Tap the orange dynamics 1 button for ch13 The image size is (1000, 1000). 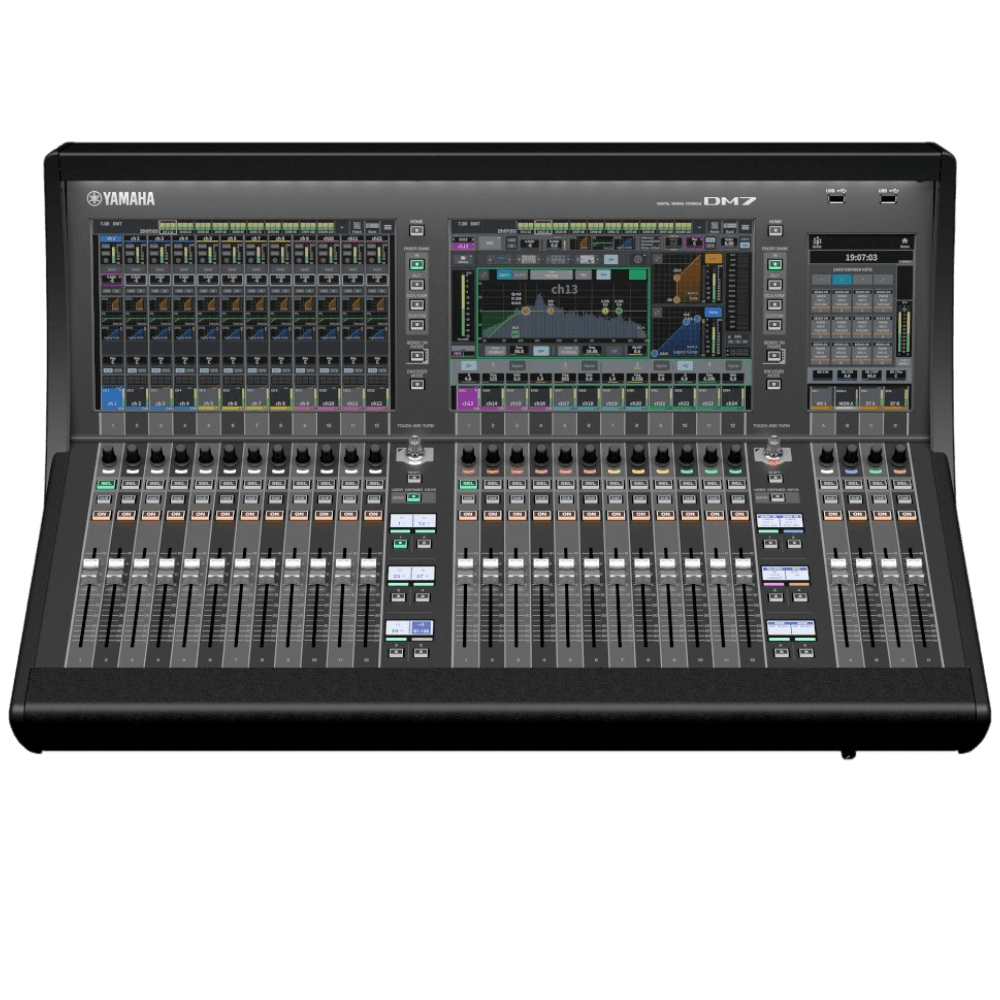click(714, 258)
